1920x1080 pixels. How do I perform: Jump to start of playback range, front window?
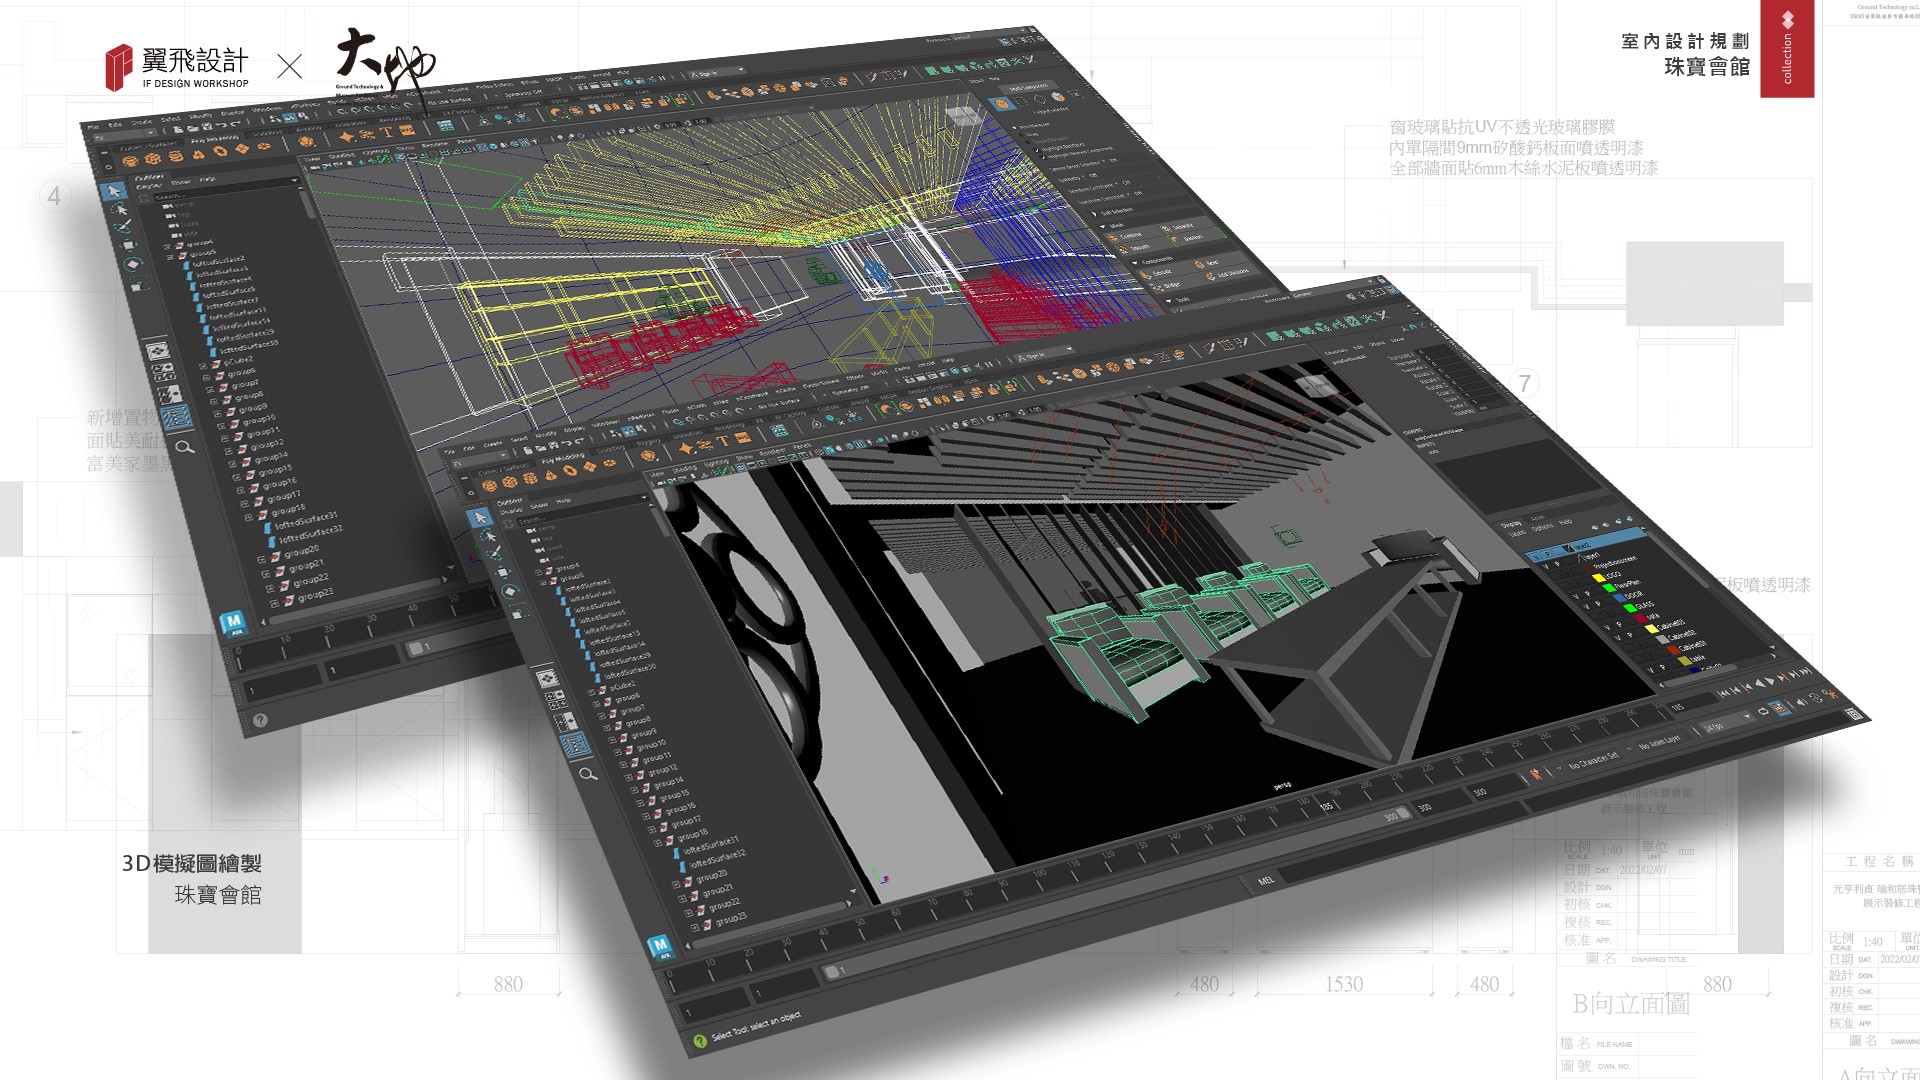tap(1723, 693)
